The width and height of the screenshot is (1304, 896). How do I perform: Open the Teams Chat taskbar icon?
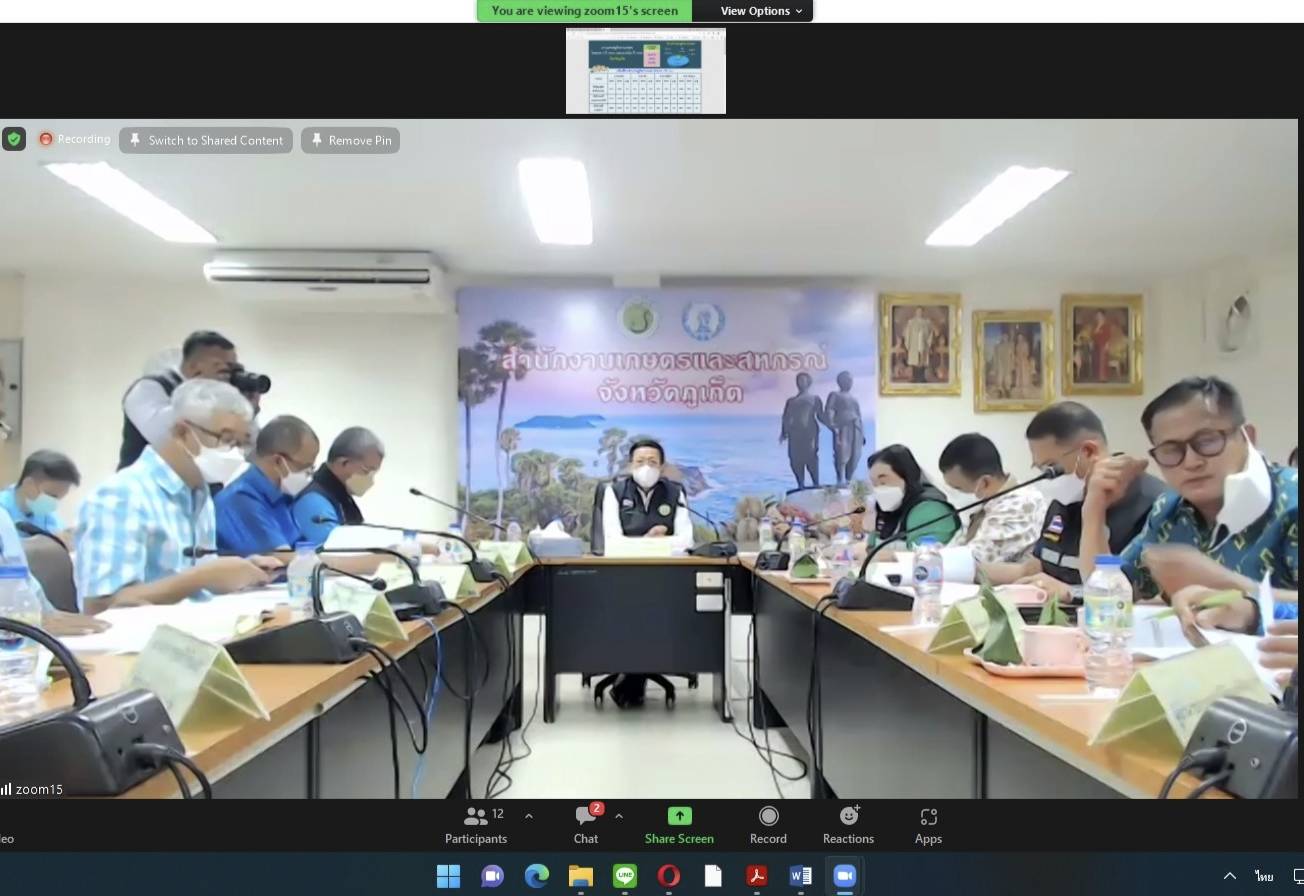(x=492, y=876)
